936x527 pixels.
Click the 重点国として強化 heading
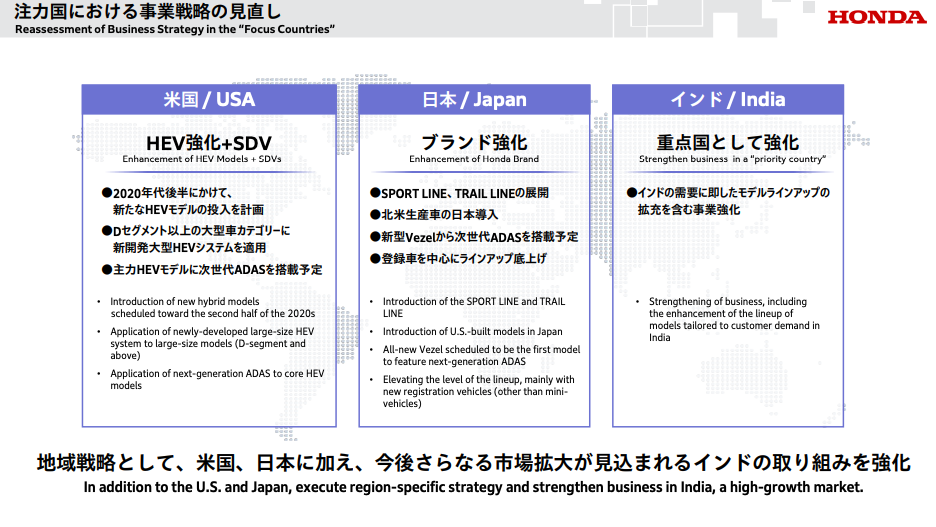tap(727, 142)
